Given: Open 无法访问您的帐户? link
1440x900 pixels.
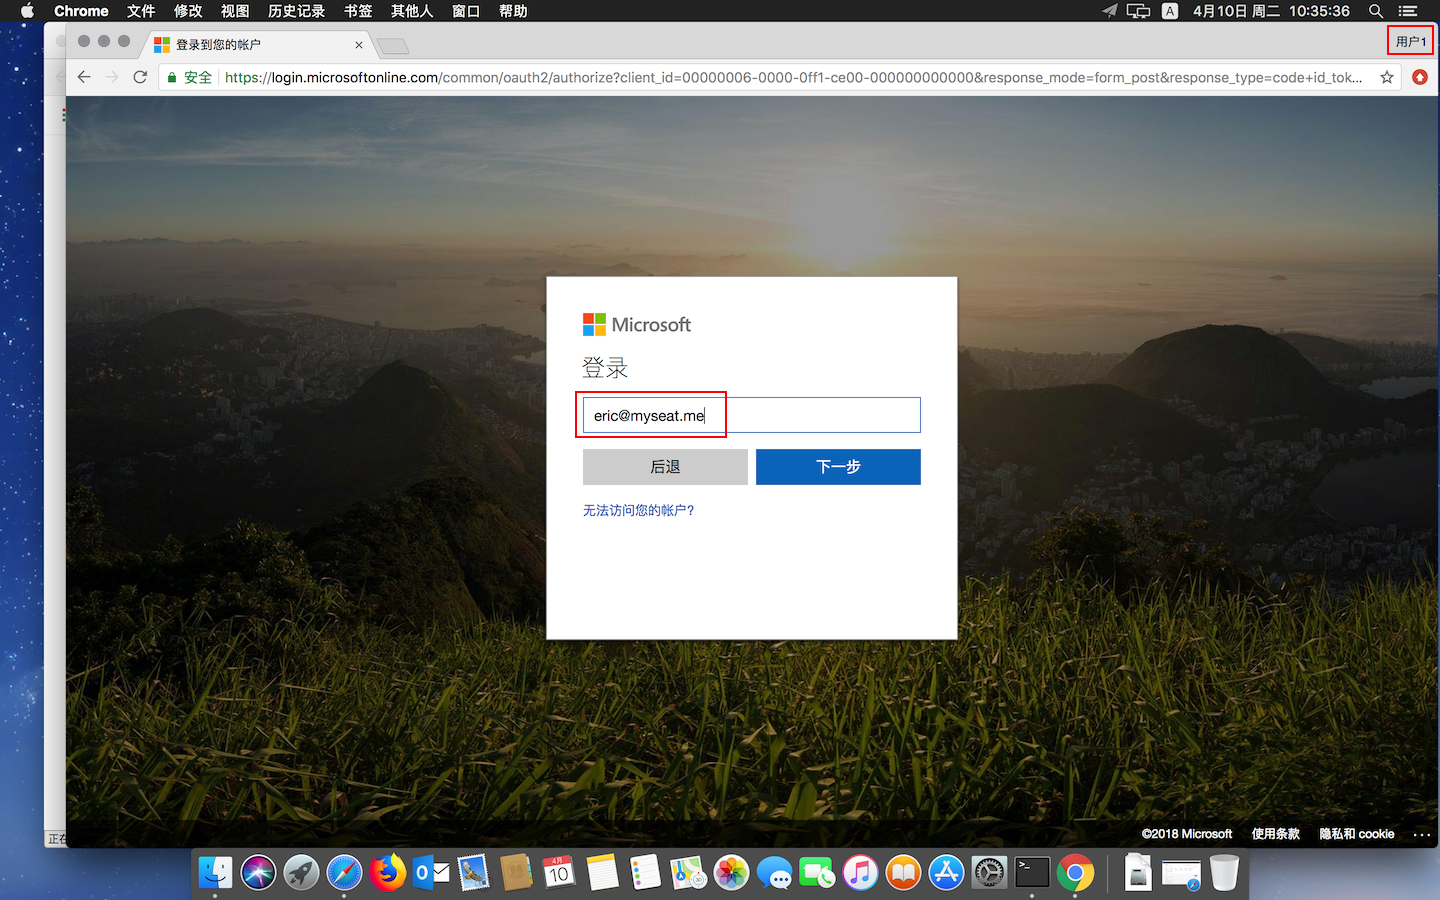Looking at the screenshot, I should 638,510.
